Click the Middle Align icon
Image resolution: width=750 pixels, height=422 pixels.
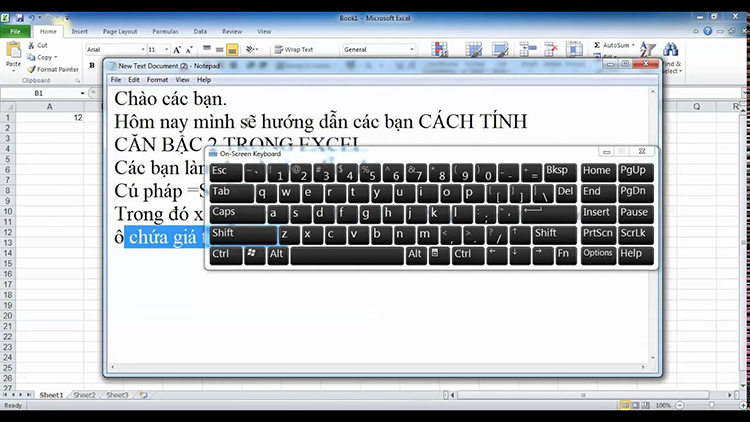[219, 49]
